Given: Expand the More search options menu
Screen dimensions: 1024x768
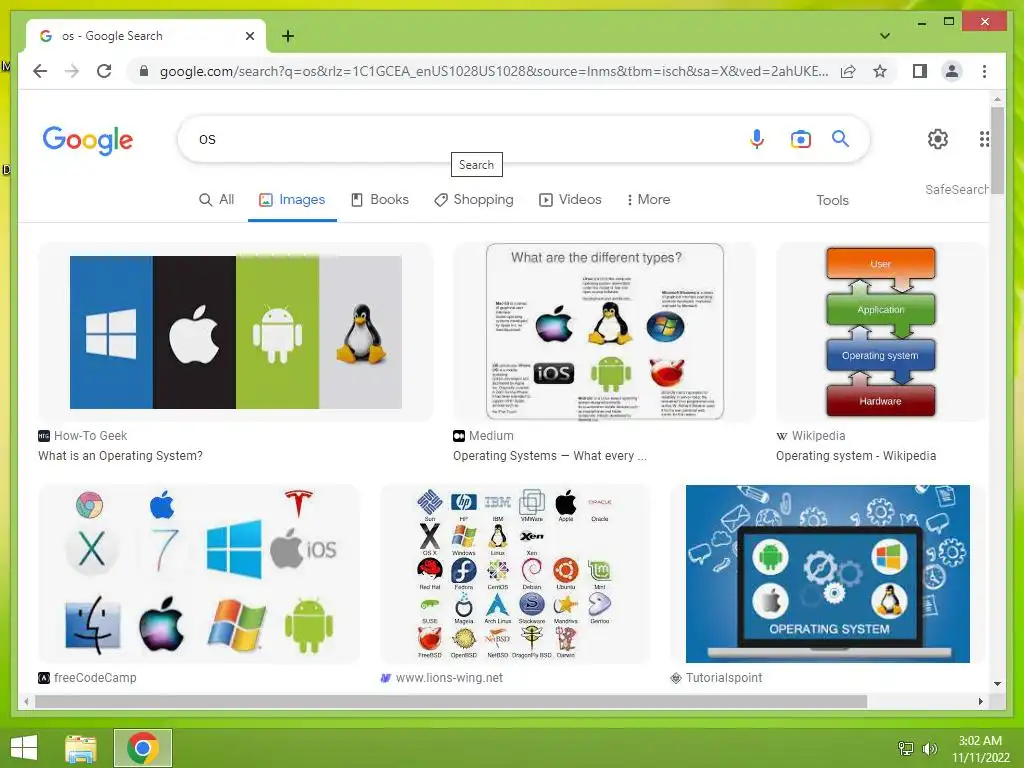Looking at the screenshot, I should tap(648, 200).
